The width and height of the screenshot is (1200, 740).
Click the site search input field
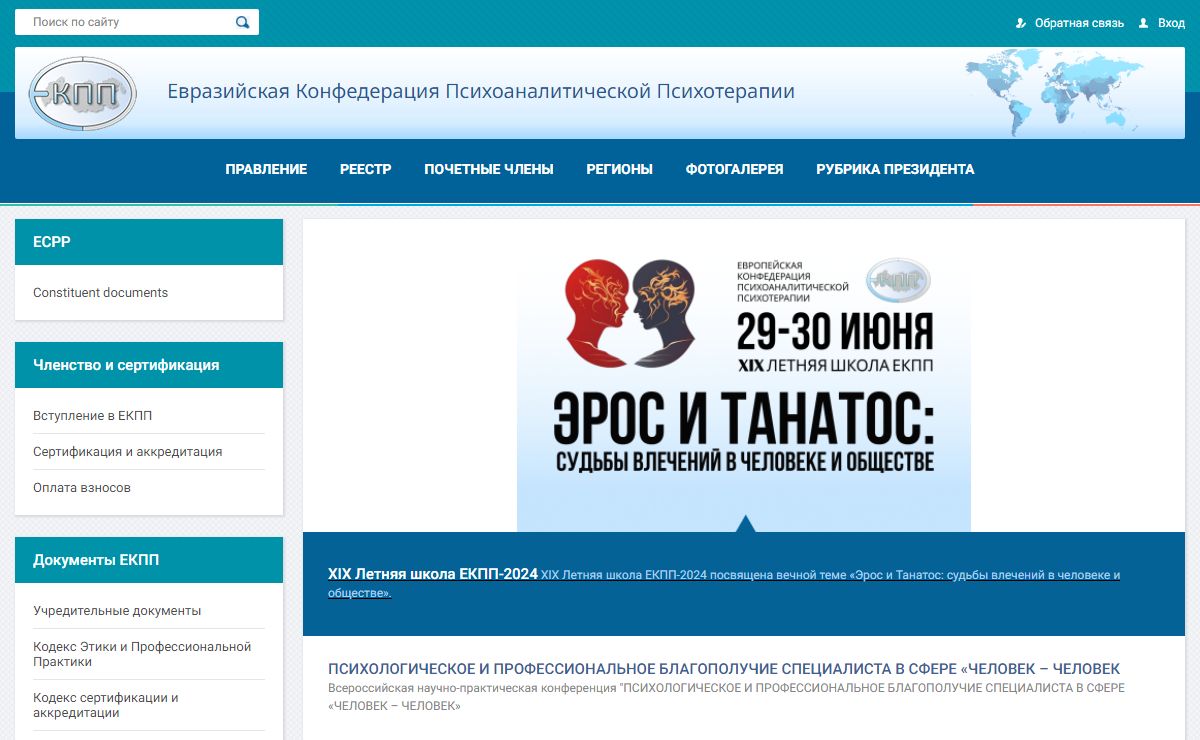point(136,22)
